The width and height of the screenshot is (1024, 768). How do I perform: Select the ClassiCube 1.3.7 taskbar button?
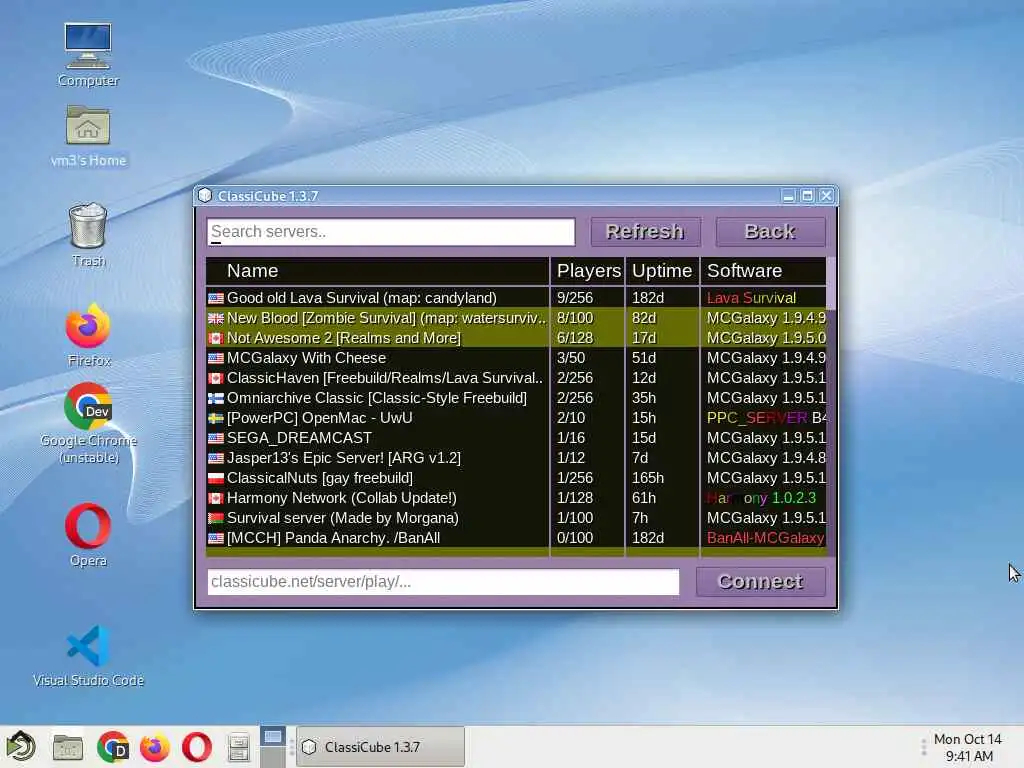pyautogui.click(x=381, y=746)
